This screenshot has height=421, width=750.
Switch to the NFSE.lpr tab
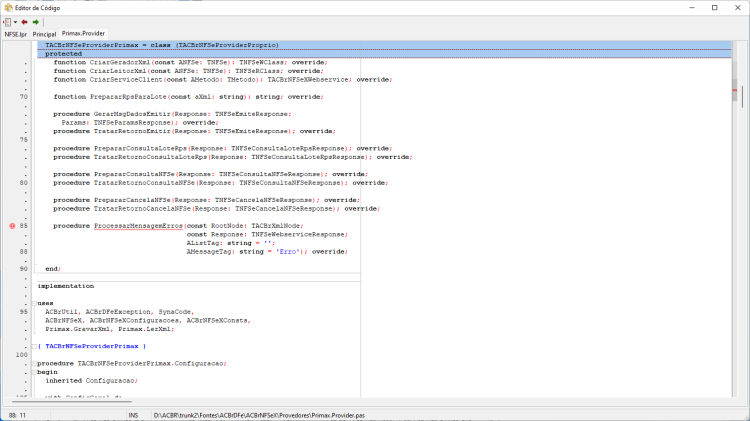[16, 34]
